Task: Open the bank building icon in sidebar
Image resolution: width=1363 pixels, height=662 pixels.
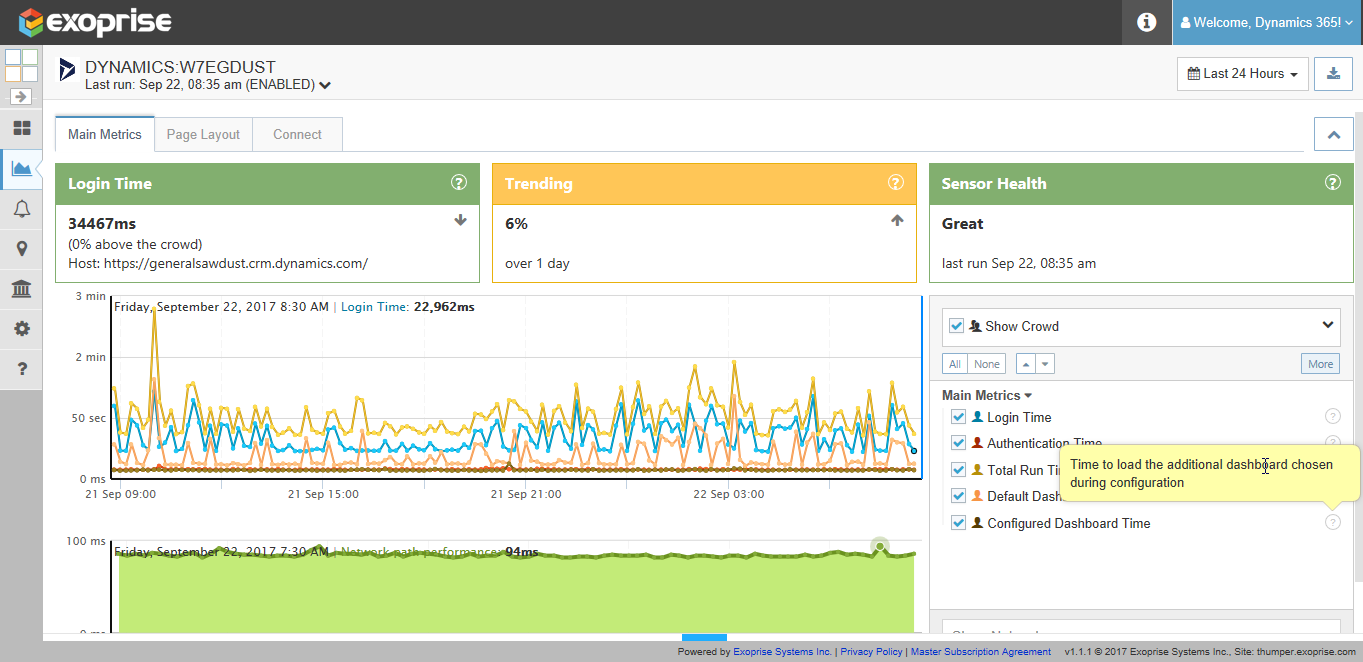Action: point(21,289)
